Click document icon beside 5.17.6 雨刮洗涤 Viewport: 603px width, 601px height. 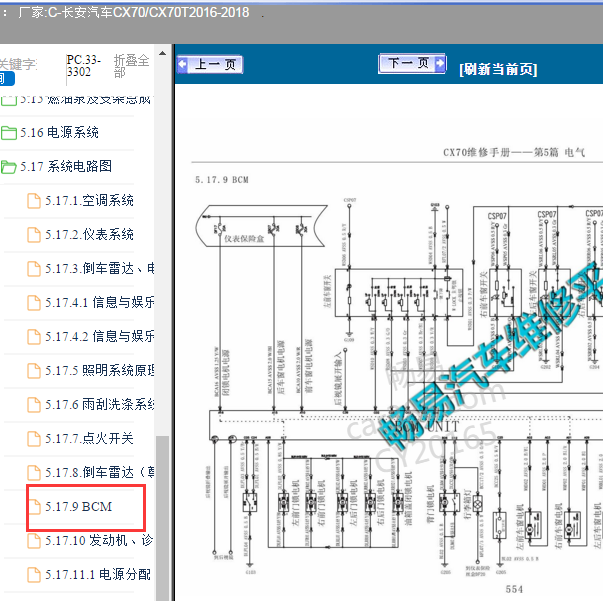(34, 405)
